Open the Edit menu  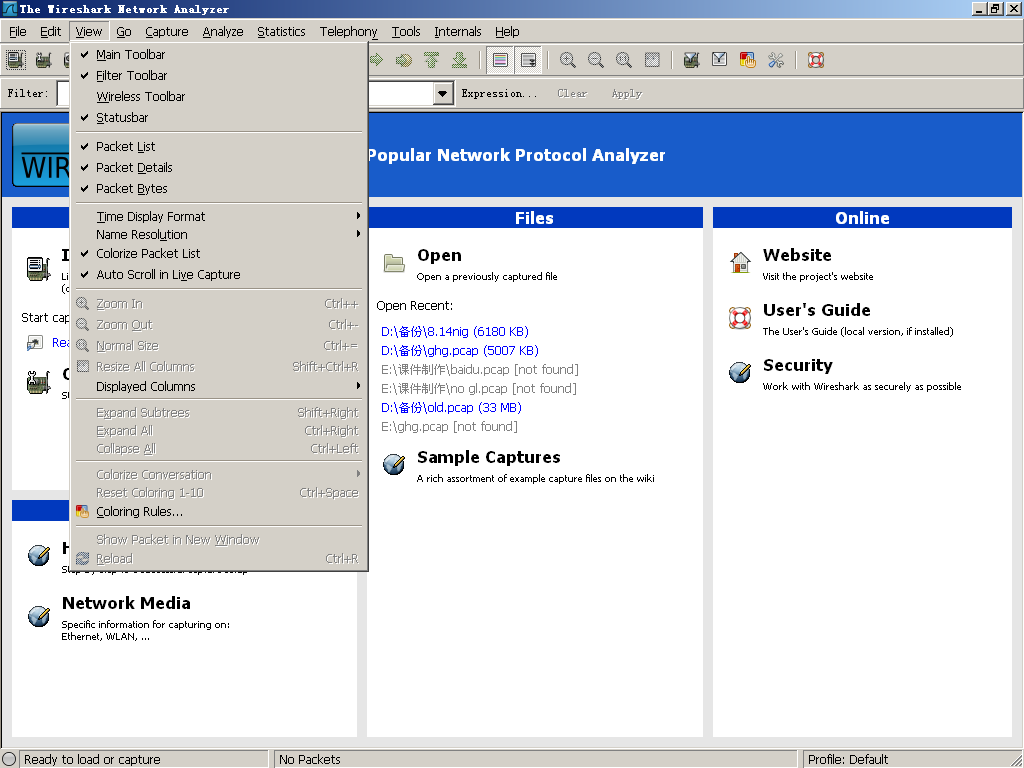click(x=50, y=31)
